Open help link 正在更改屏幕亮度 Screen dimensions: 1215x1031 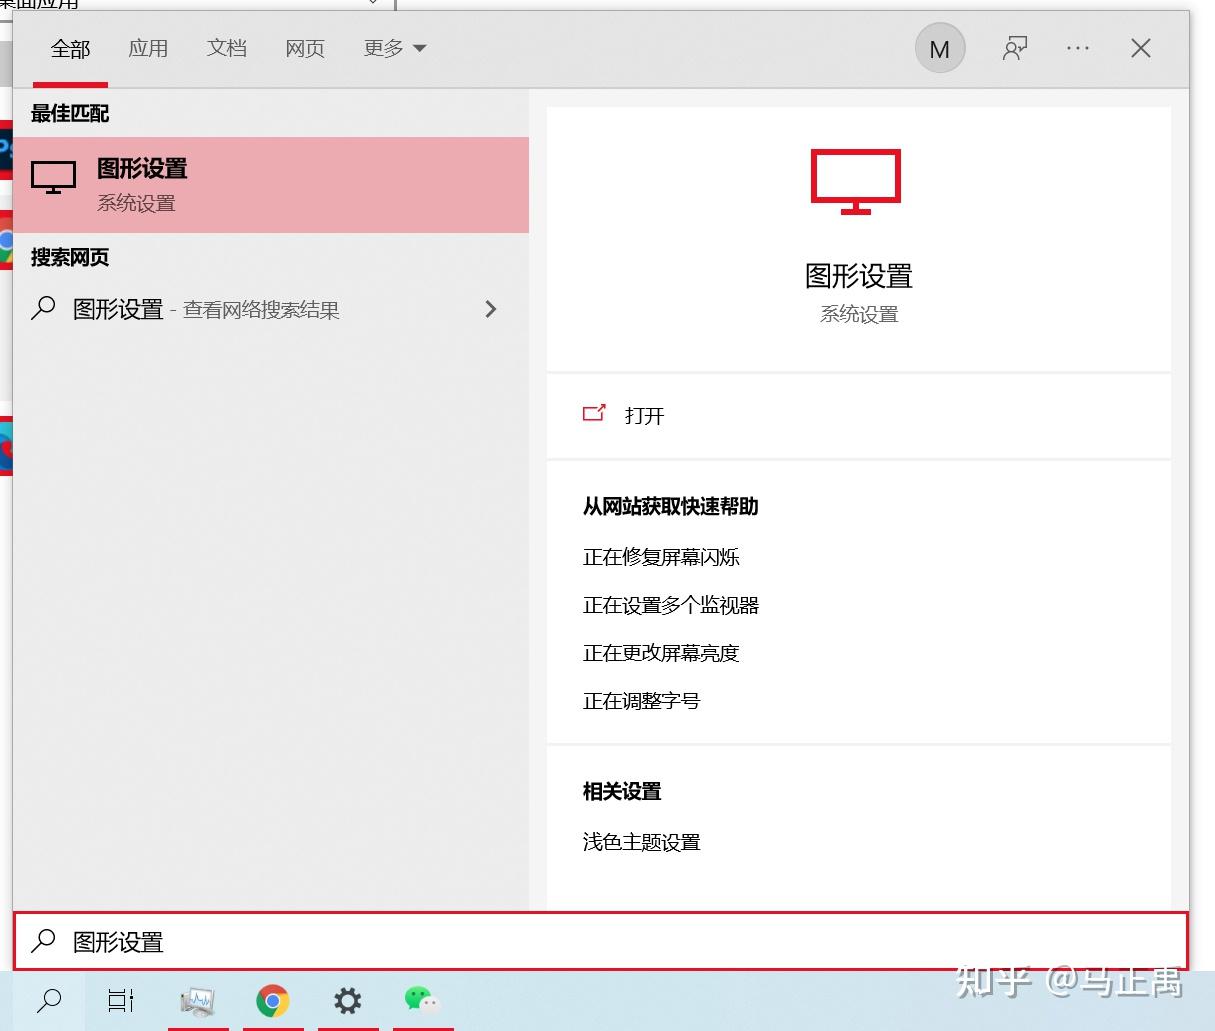tap(661, 653)
